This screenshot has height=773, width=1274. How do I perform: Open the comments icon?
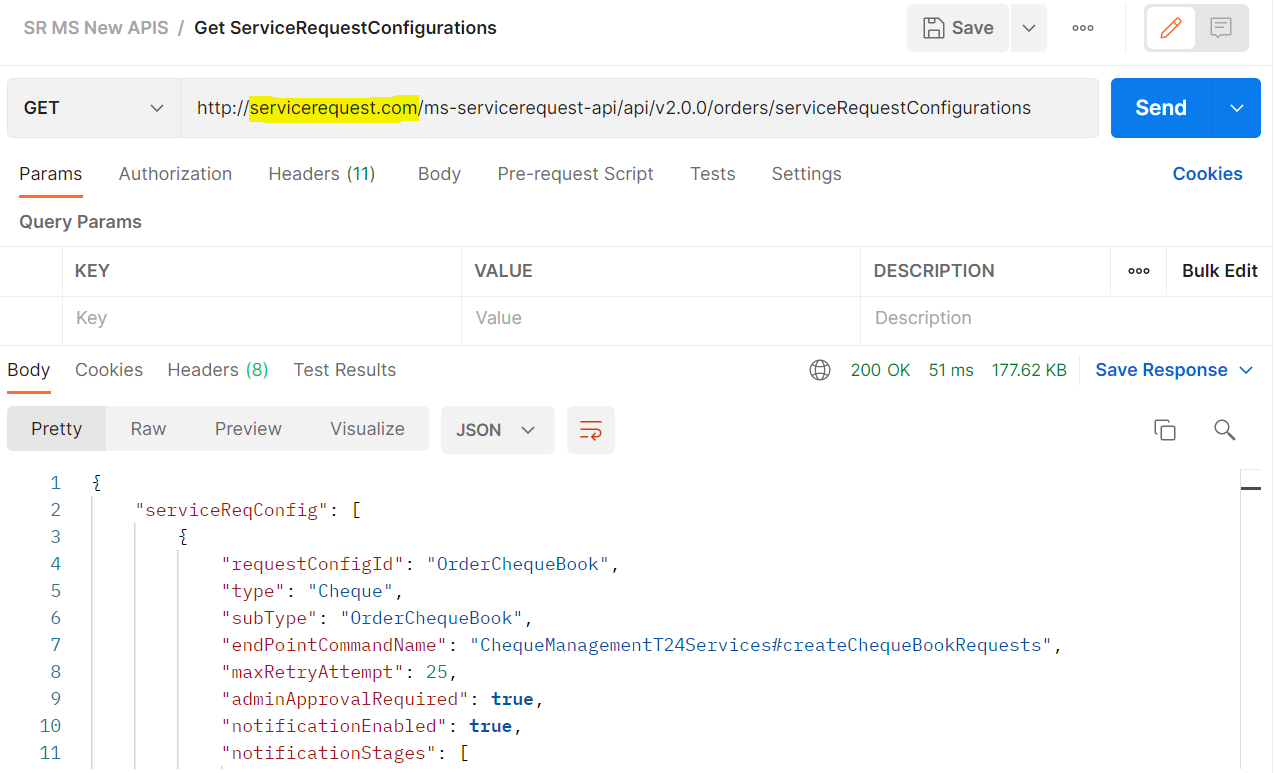click(1220, 28)
